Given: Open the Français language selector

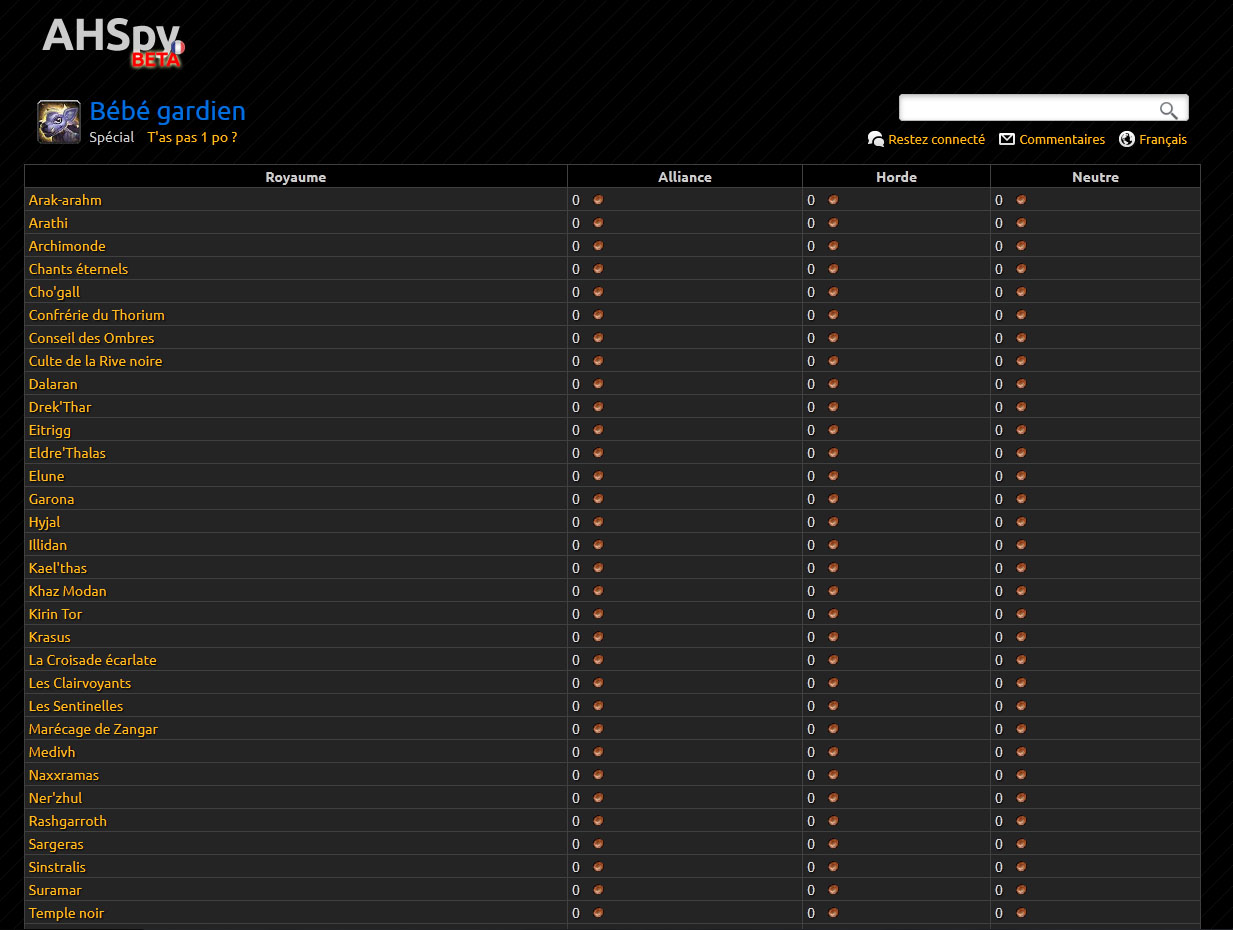Looking at the screenshot, I should (1162, 139).
